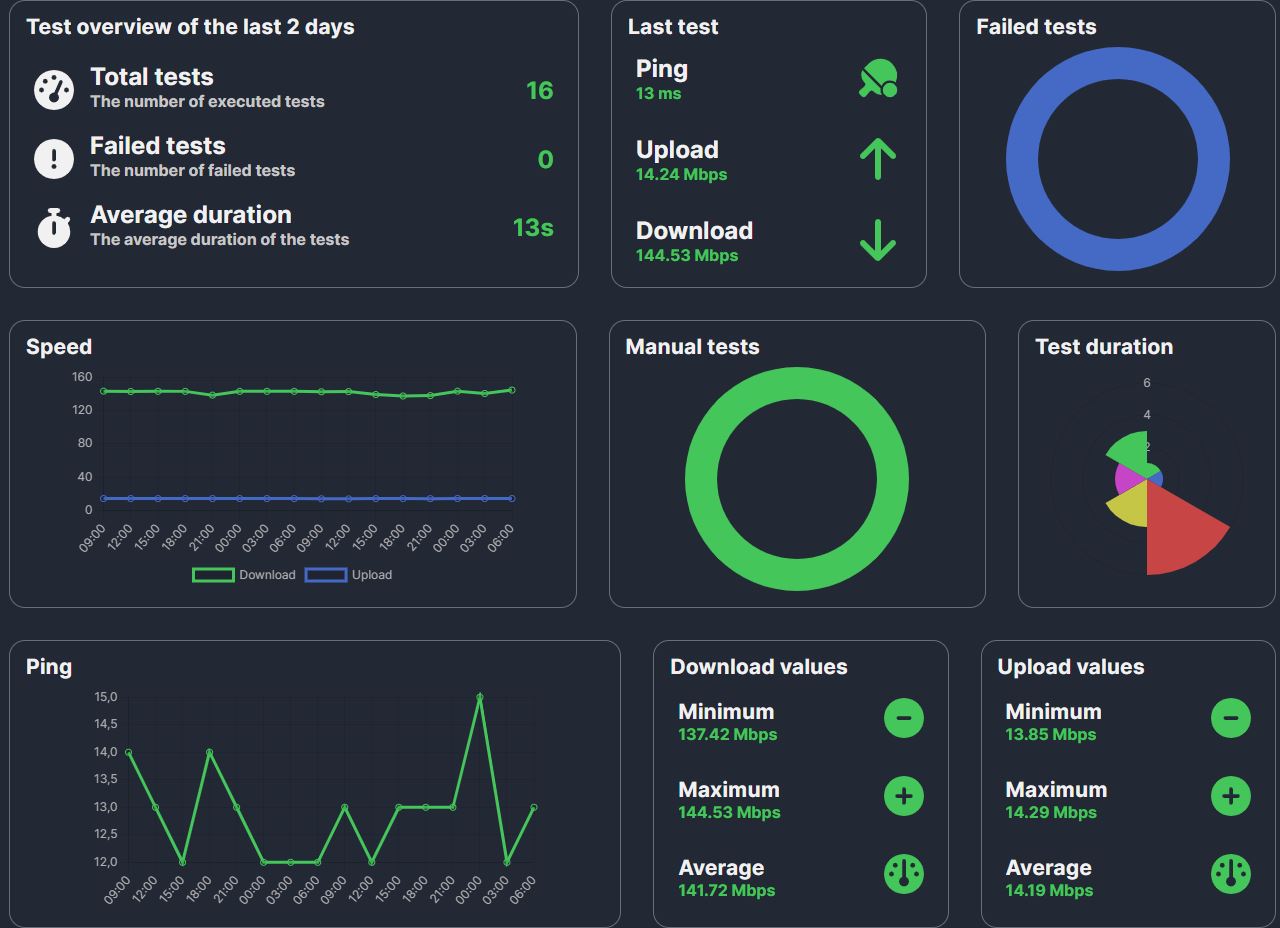The height and width of the screenshot is (928, 1280).
Task: Click the green Download arrow icon
Action: (x=877, y=240)
